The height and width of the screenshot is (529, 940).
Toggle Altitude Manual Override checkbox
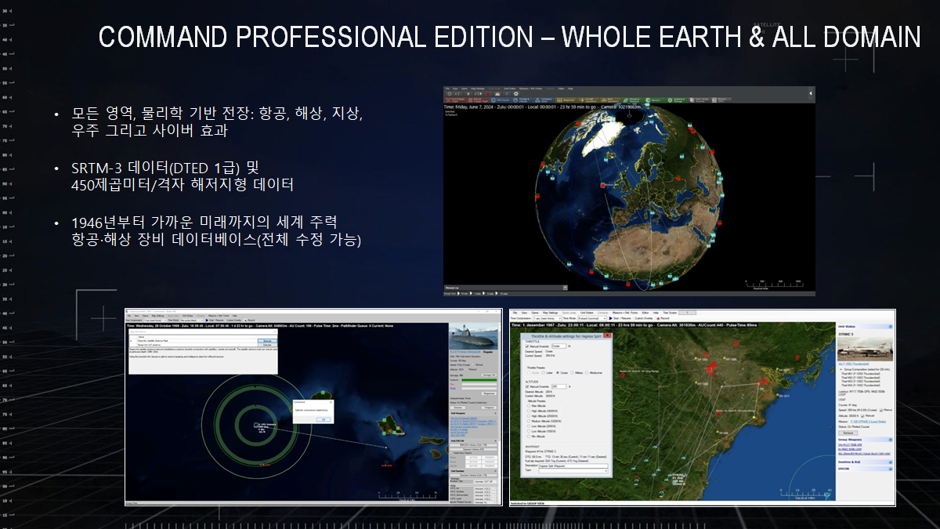pyautogui.click(x=527, y=386)
